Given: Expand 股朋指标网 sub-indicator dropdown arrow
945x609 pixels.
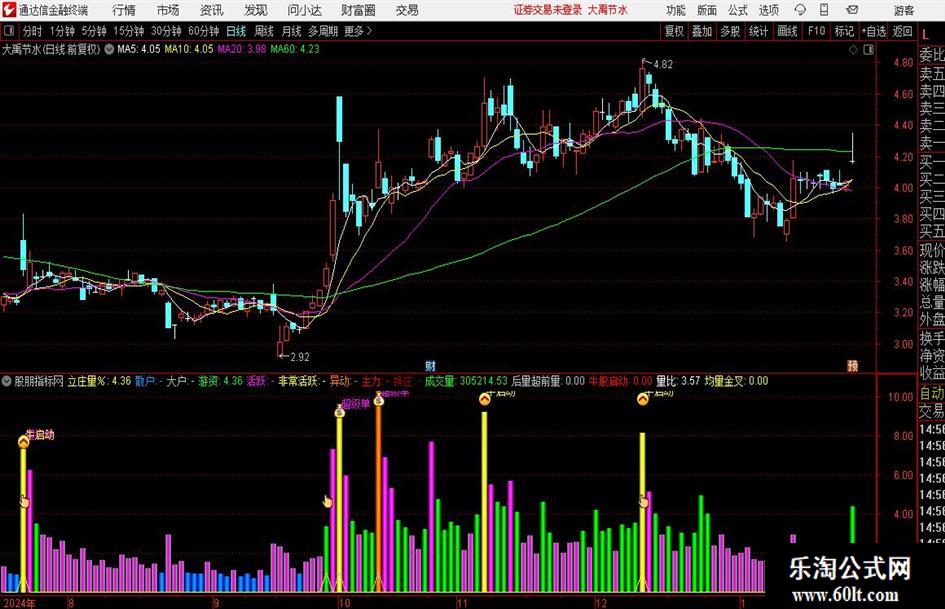Looking at the screenshot, I should click(x=7, y=380).
